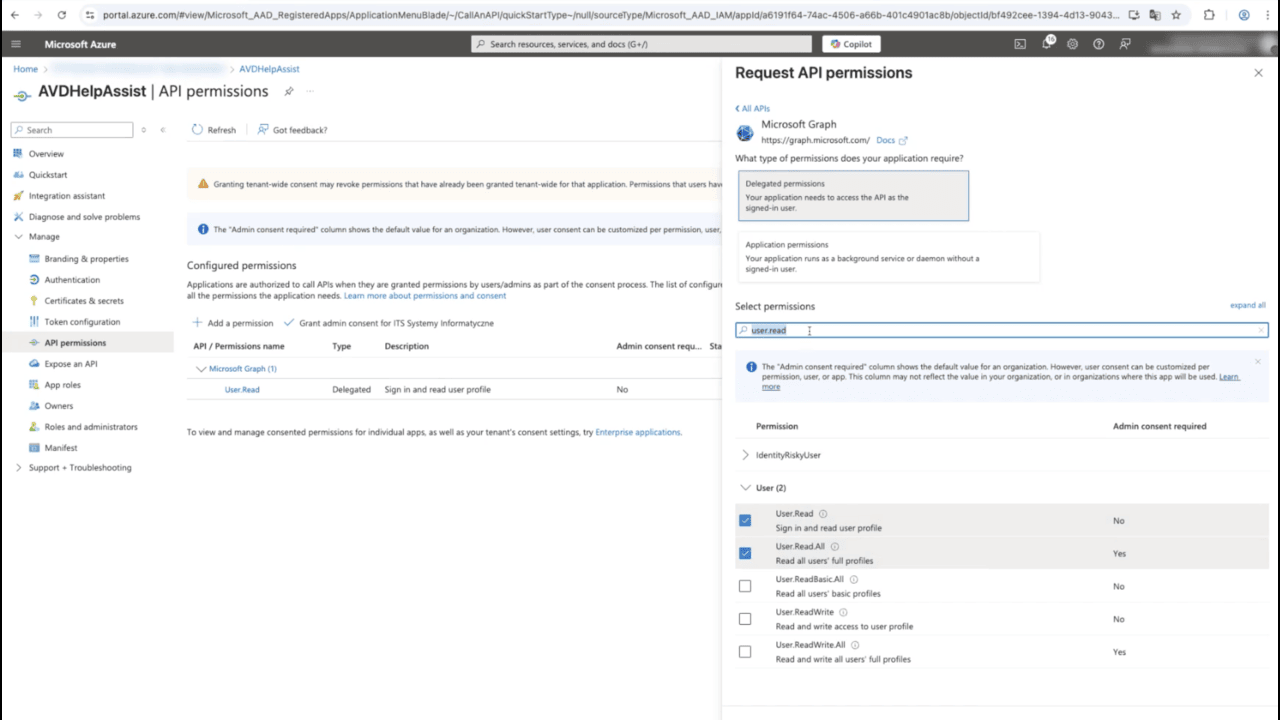This screenshot has width=1280, height=720.
Task: Click Got feedback? in toolbar
Action: [292, 130]
